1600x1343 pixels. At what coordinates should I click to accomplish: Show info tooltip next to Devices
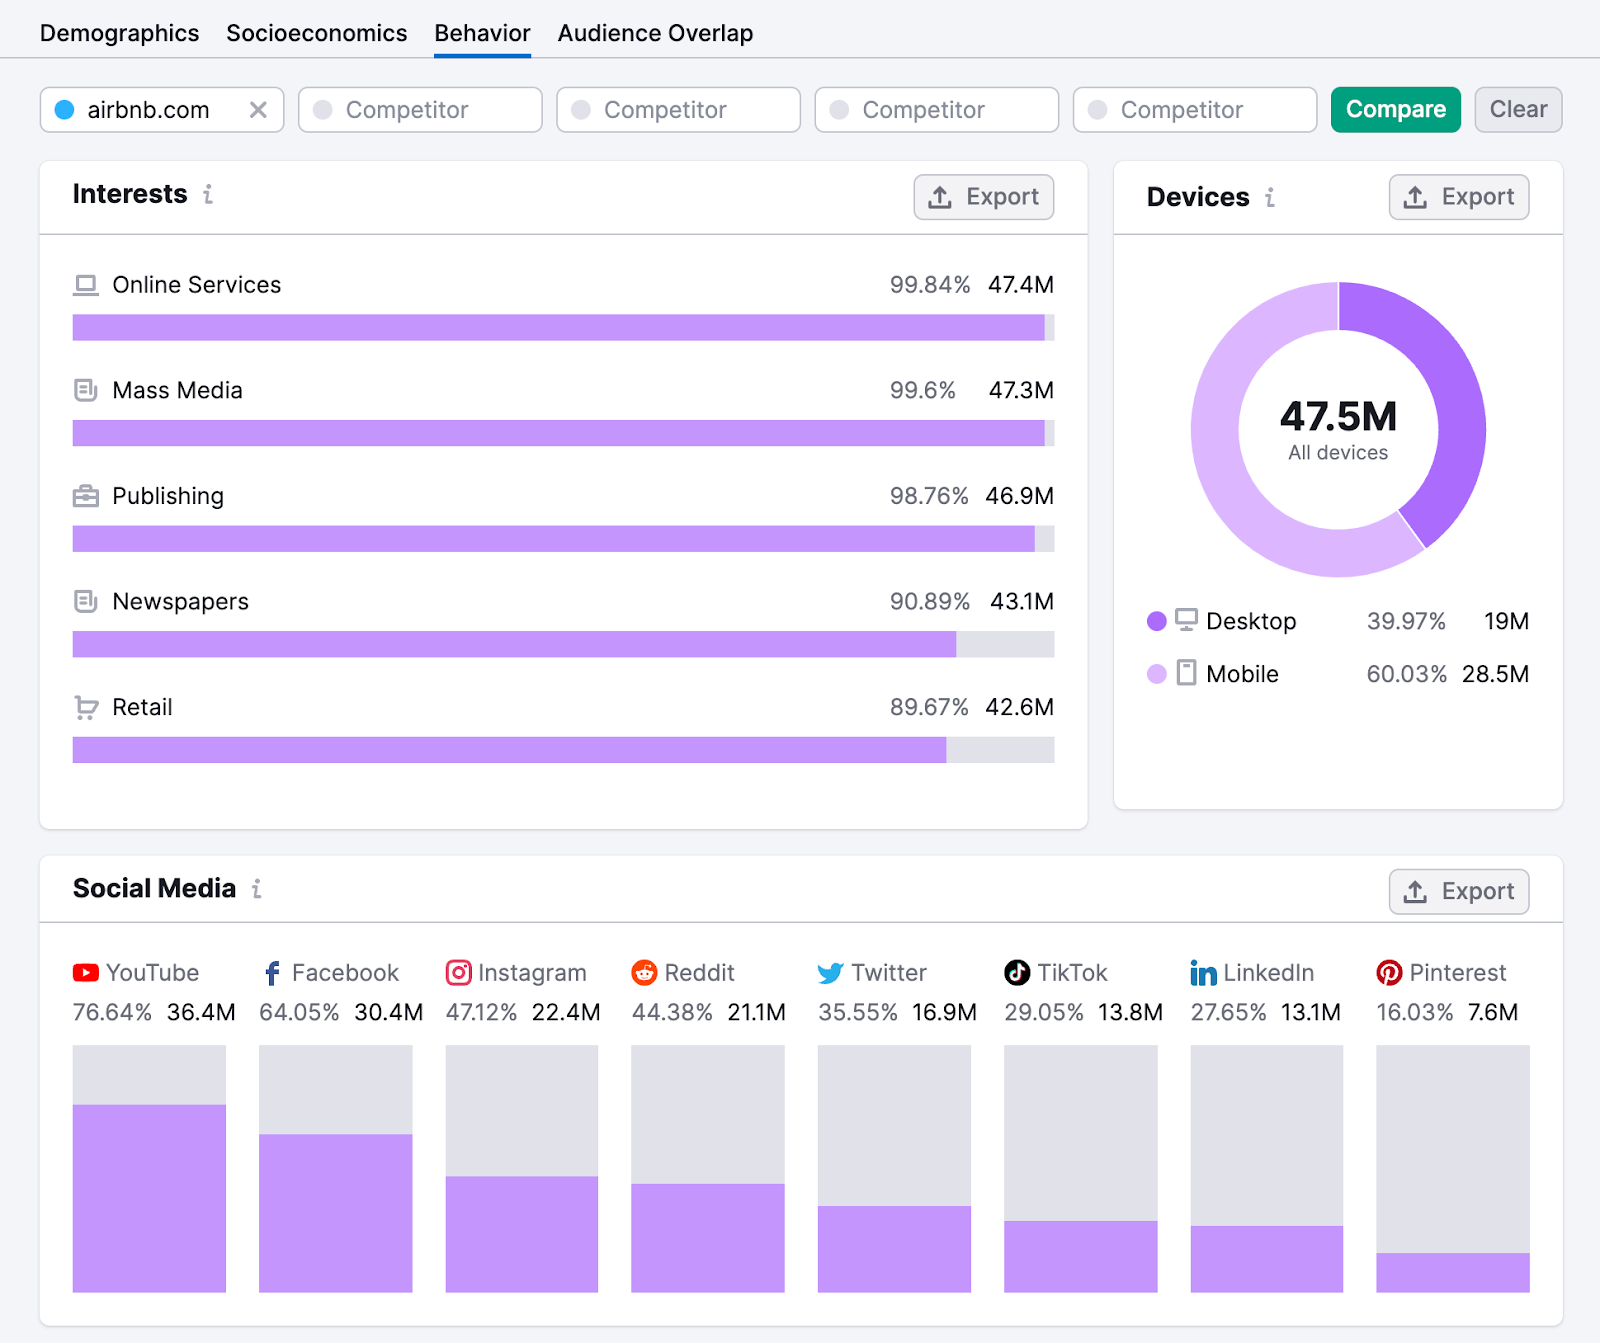pyautogui.click(x=1270, y=197)
